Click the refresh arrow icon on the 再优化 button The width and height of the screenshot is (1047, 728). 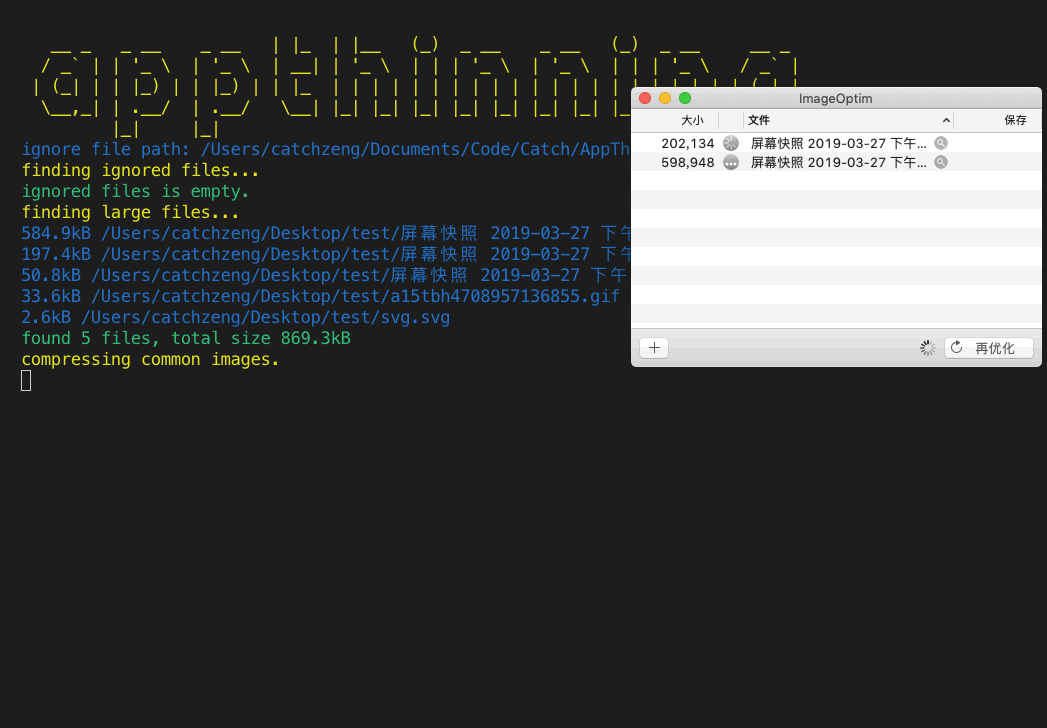[x=956, y=347]
